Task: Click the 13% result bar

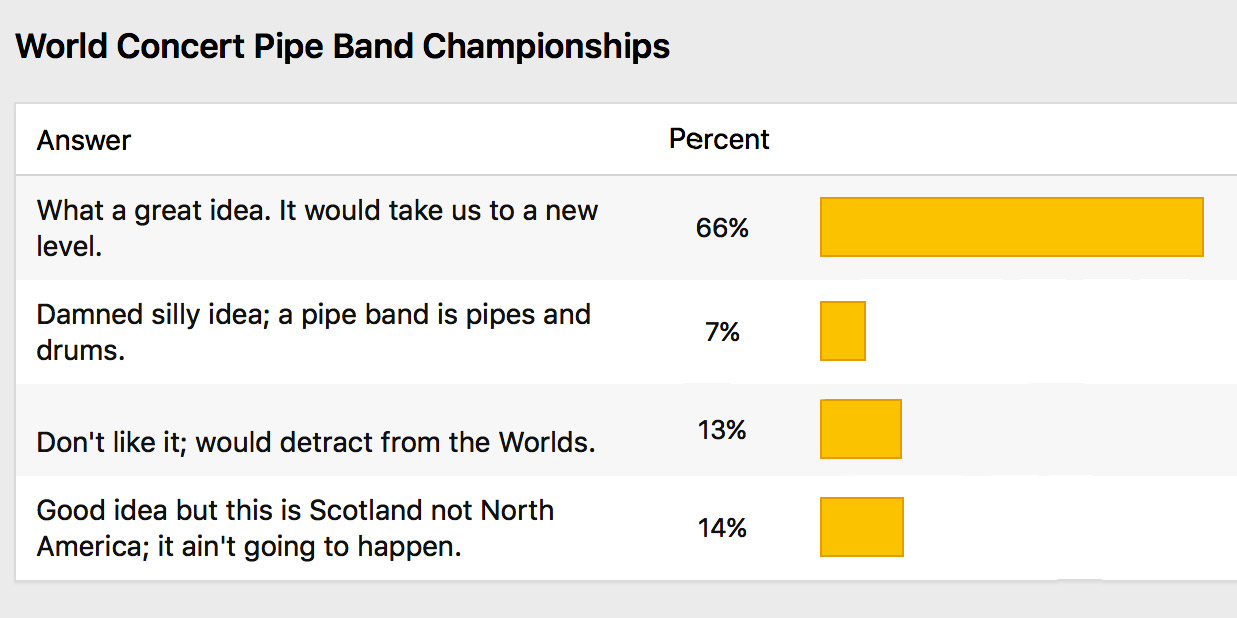Action: pyautogui.click(x=861, y=429)
